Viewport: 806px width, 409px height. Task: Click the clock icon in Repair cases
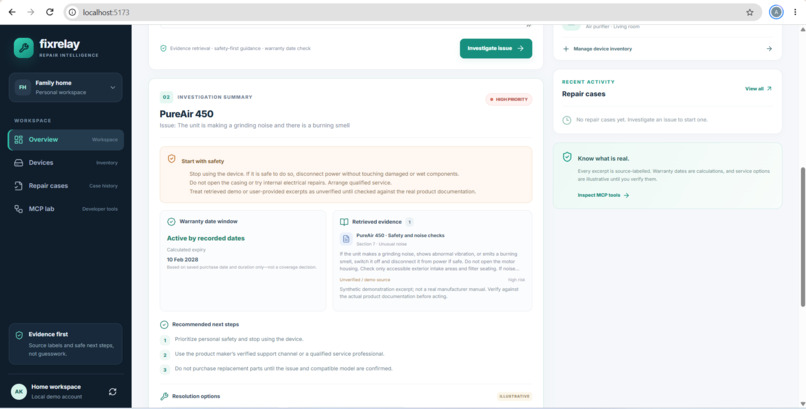click(x=566, y=120)
